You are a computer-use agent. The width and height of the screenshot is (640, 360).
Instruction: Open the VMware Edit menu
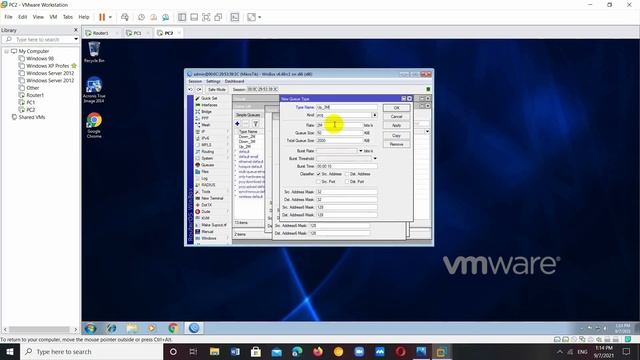click(22, 17)
